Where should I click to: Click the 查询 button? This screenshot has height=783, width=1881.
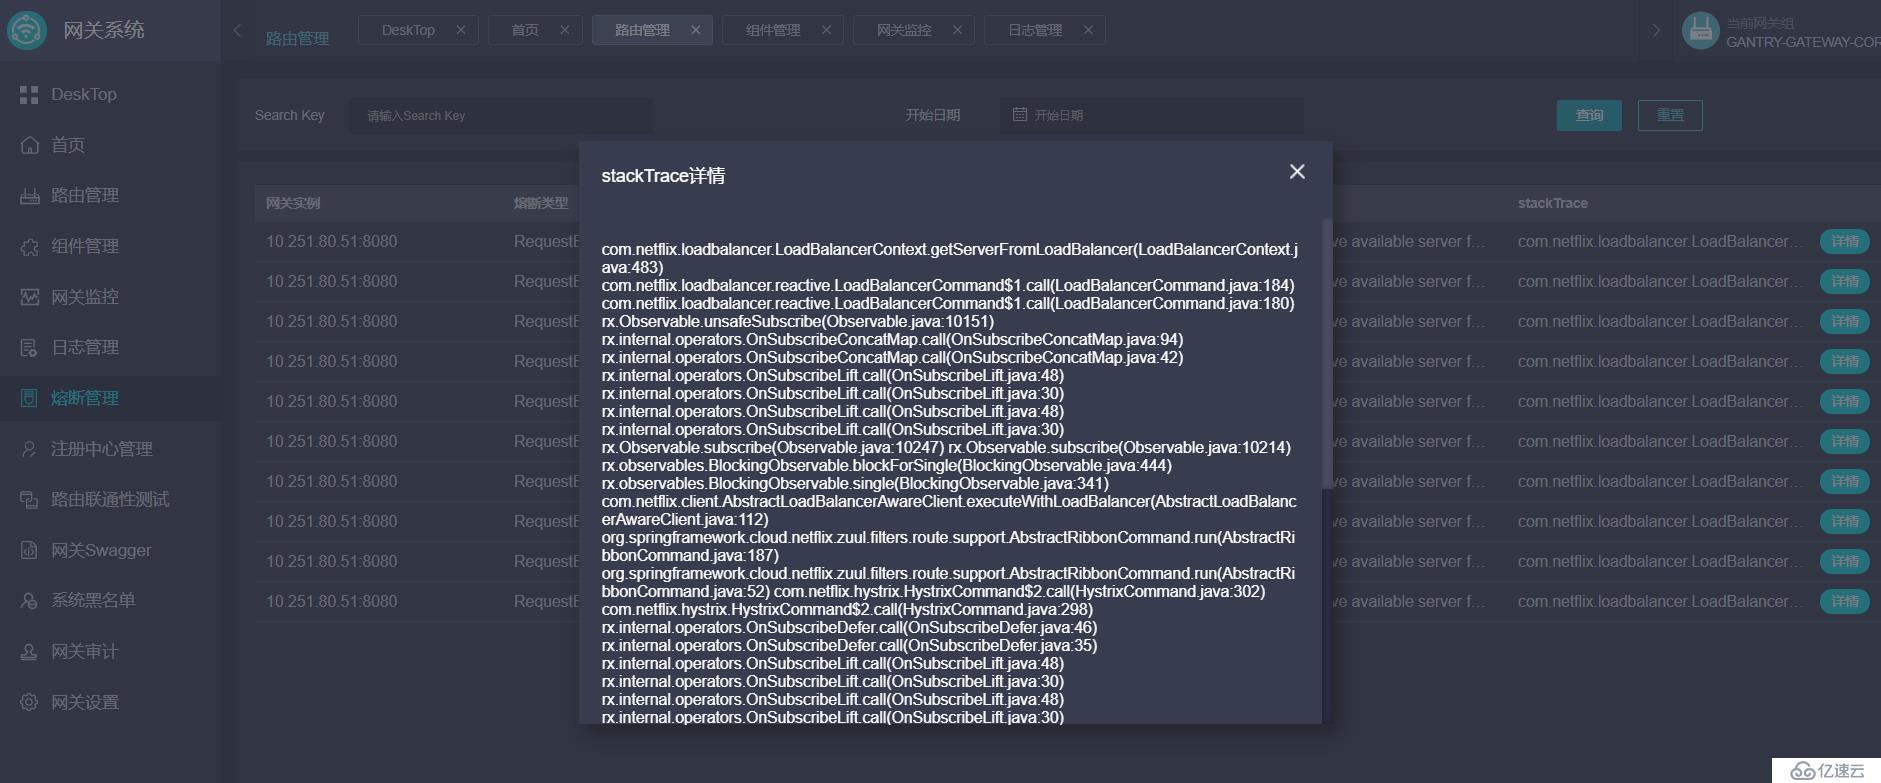pos(1589,115)
